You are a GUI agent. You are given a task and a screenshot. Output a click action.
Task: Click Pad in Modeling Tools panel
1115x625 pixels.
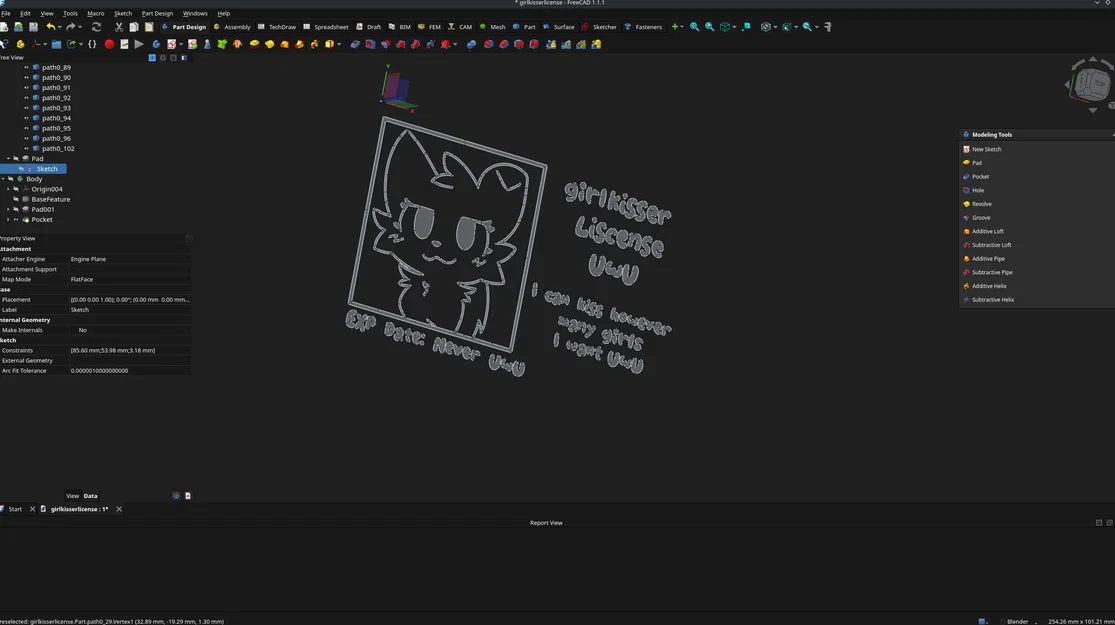tap(976, 163)
